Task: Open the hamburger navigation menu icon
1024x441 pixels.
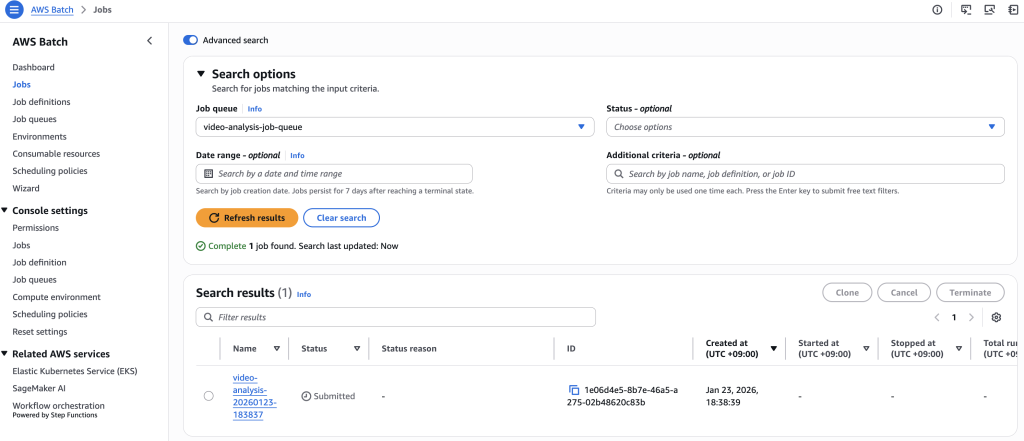Action: [x=14, y=10]
